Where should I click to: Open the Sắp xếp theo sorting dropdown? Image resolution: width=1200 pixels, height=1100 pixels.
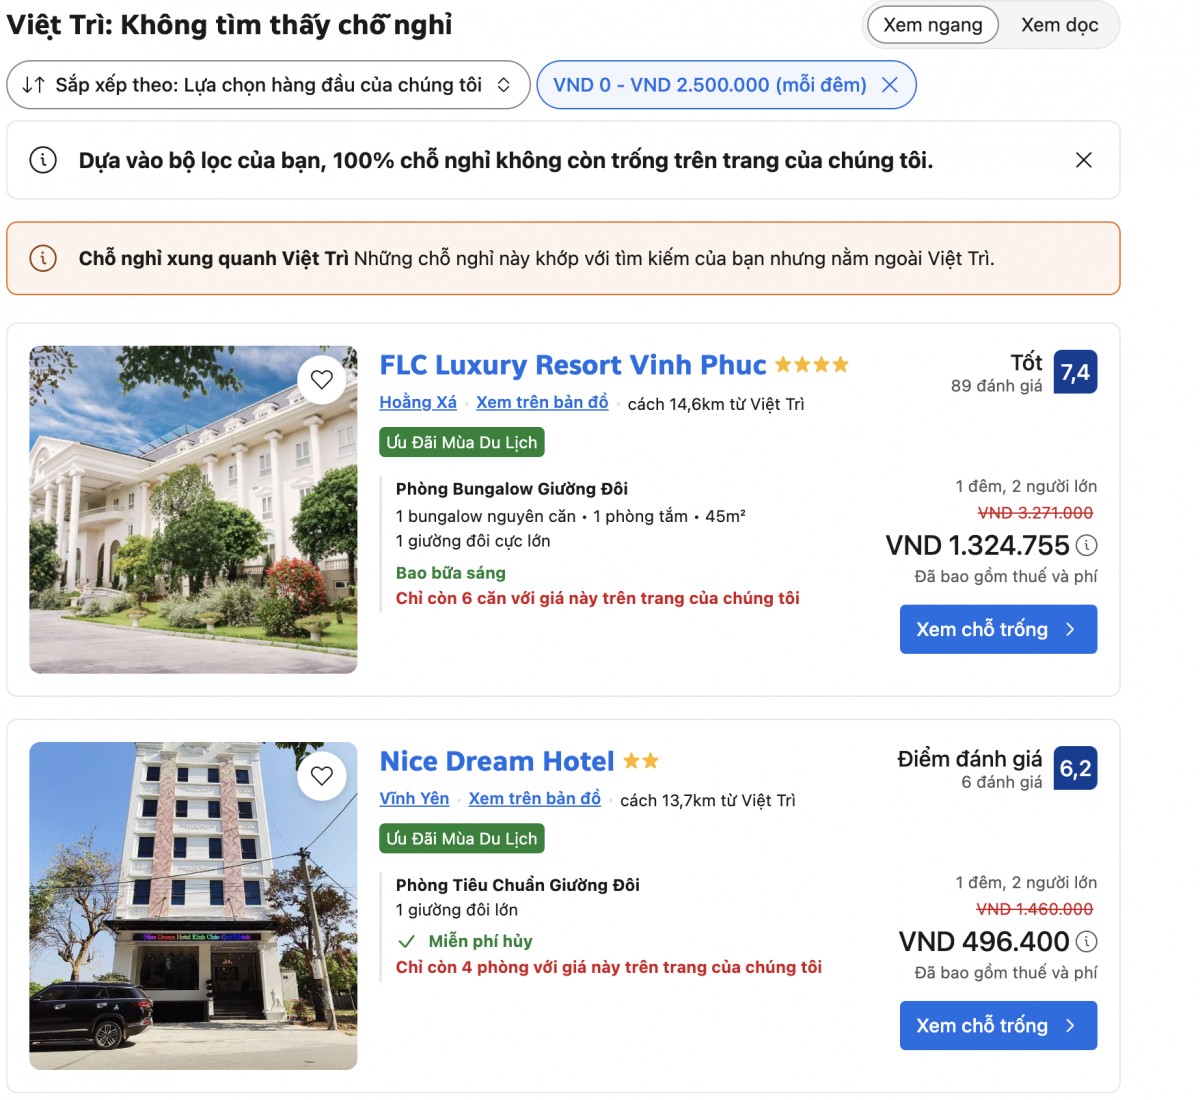270,85
